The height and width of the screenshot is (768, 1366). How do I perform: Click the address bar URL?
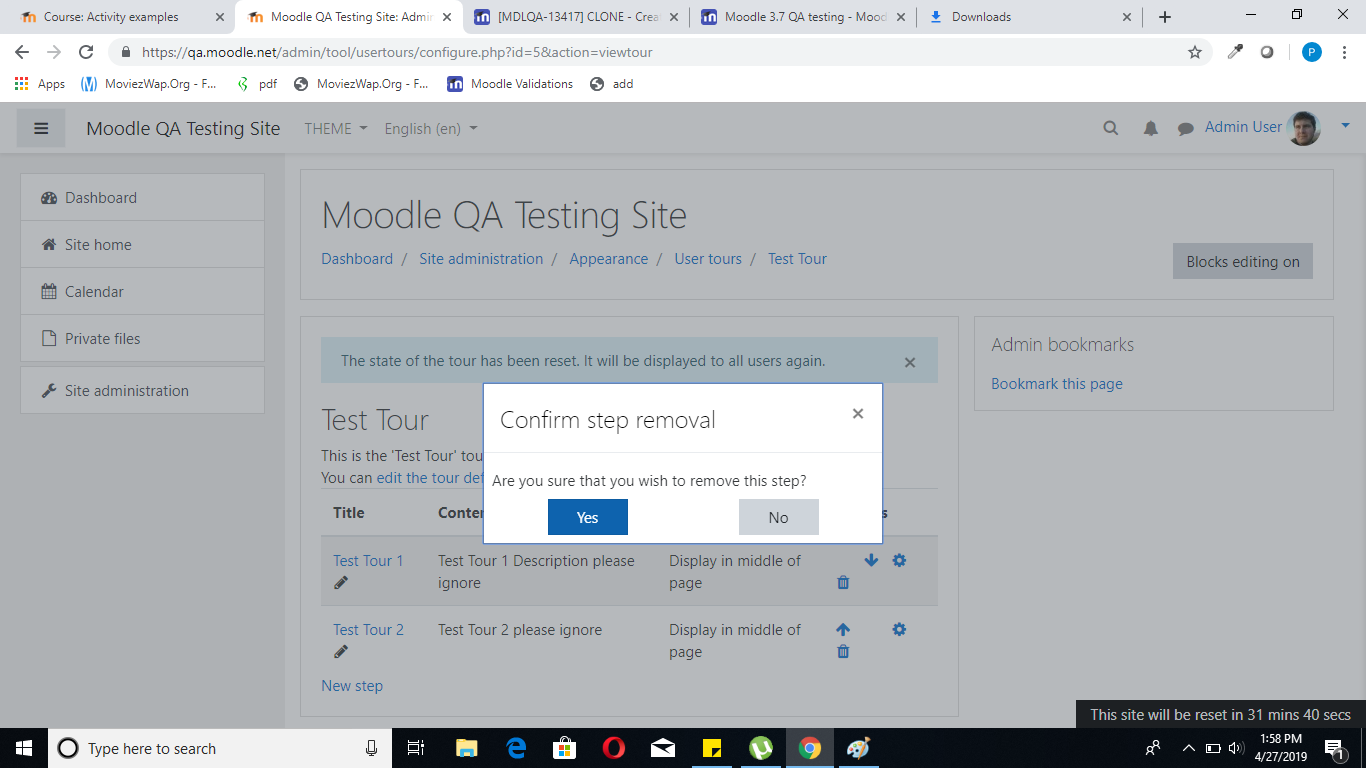[397, 52]
